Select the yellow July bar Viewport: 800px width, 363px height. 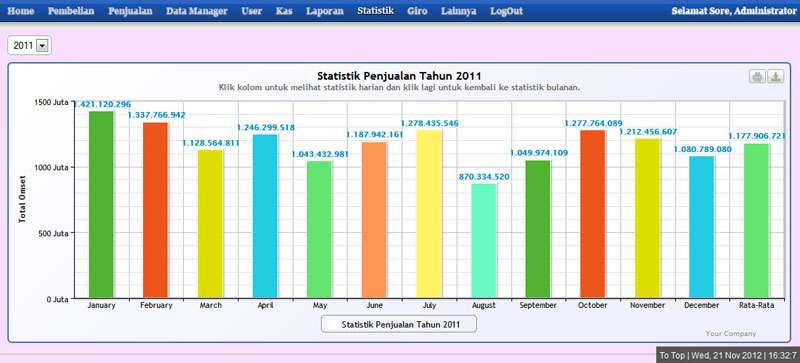(x=429, y=214)
